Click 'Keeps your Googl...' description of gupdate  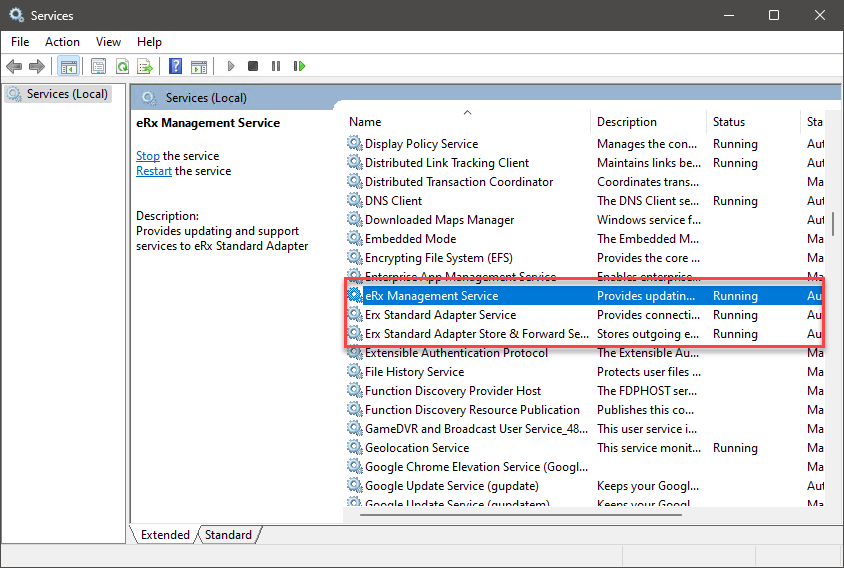tap(648, 486)
